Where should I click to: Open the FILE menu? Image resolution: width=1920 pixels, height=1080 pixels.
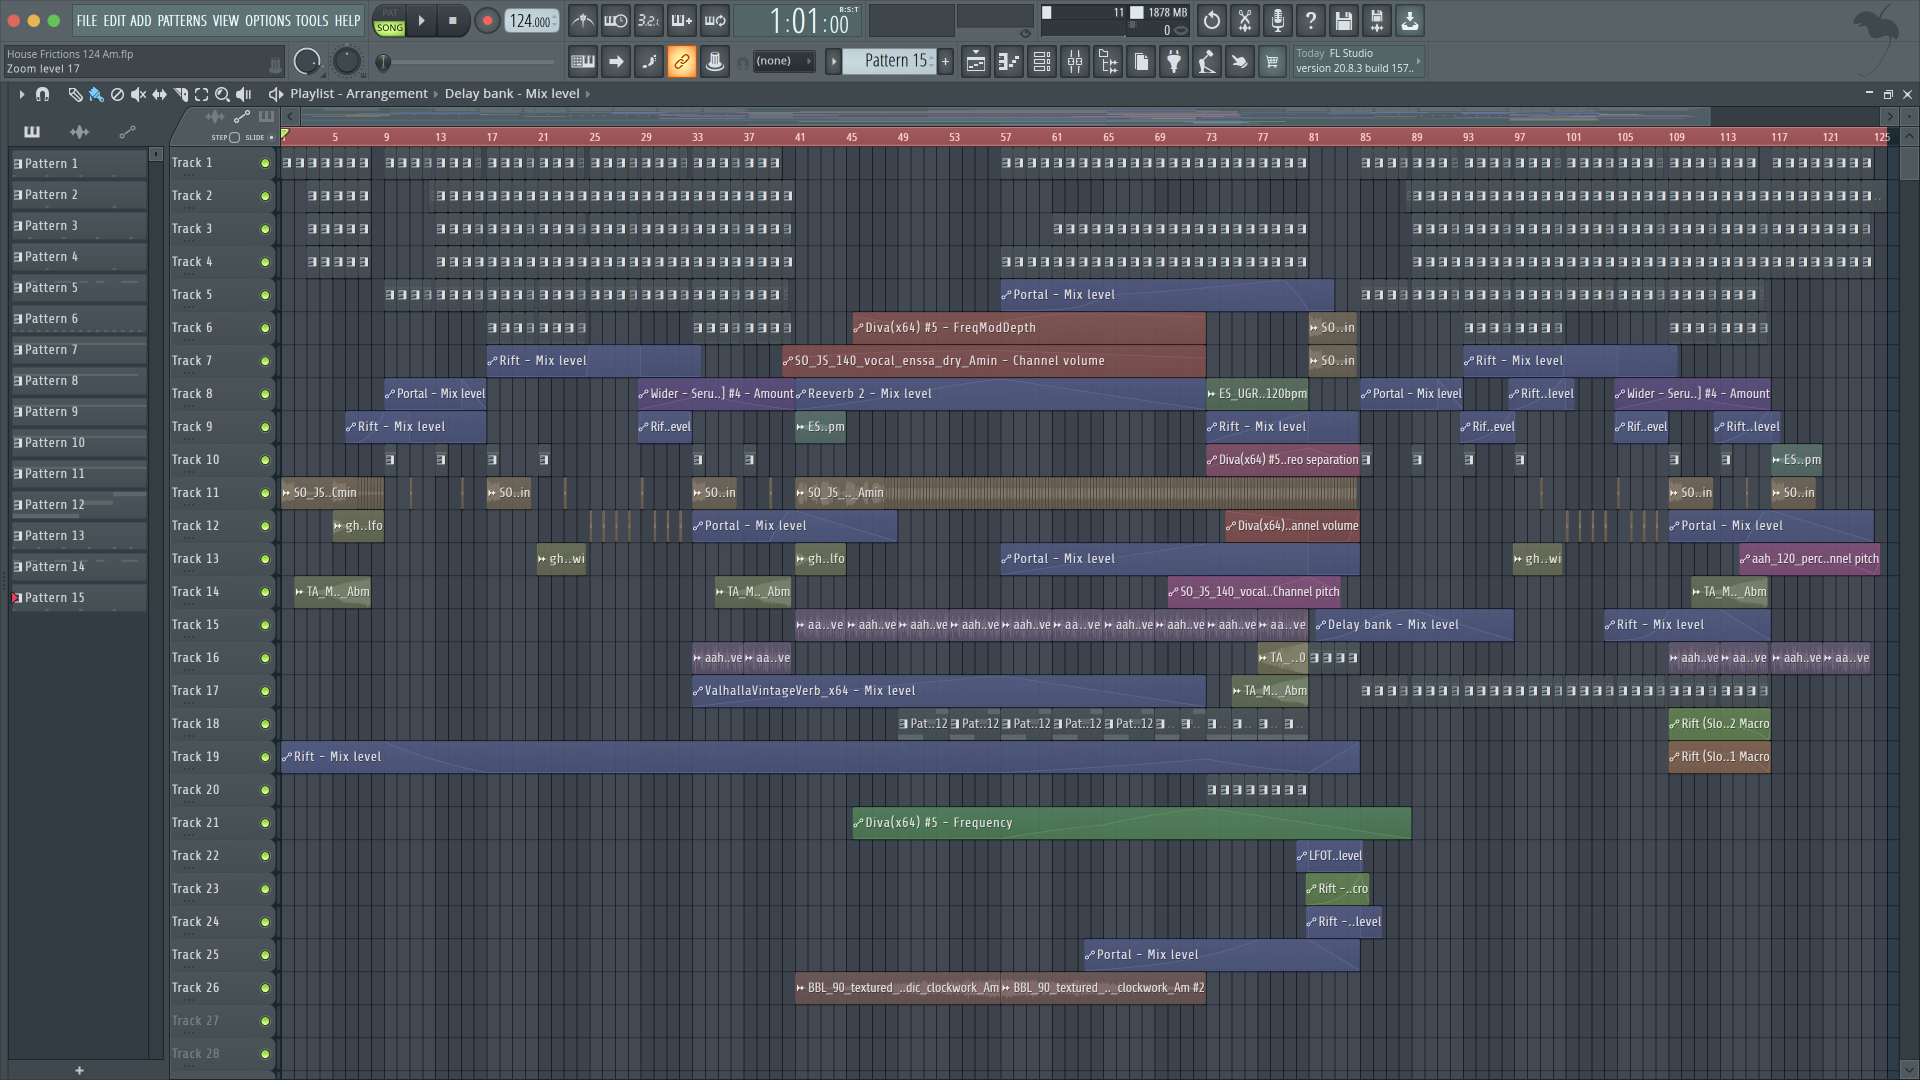[87, 20]
